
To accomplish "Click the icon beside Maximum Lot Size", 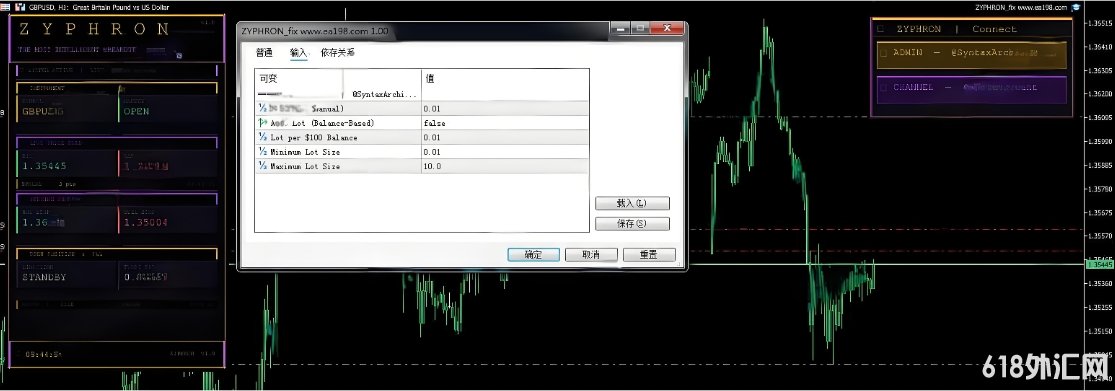I will click(x=263, y=166).
